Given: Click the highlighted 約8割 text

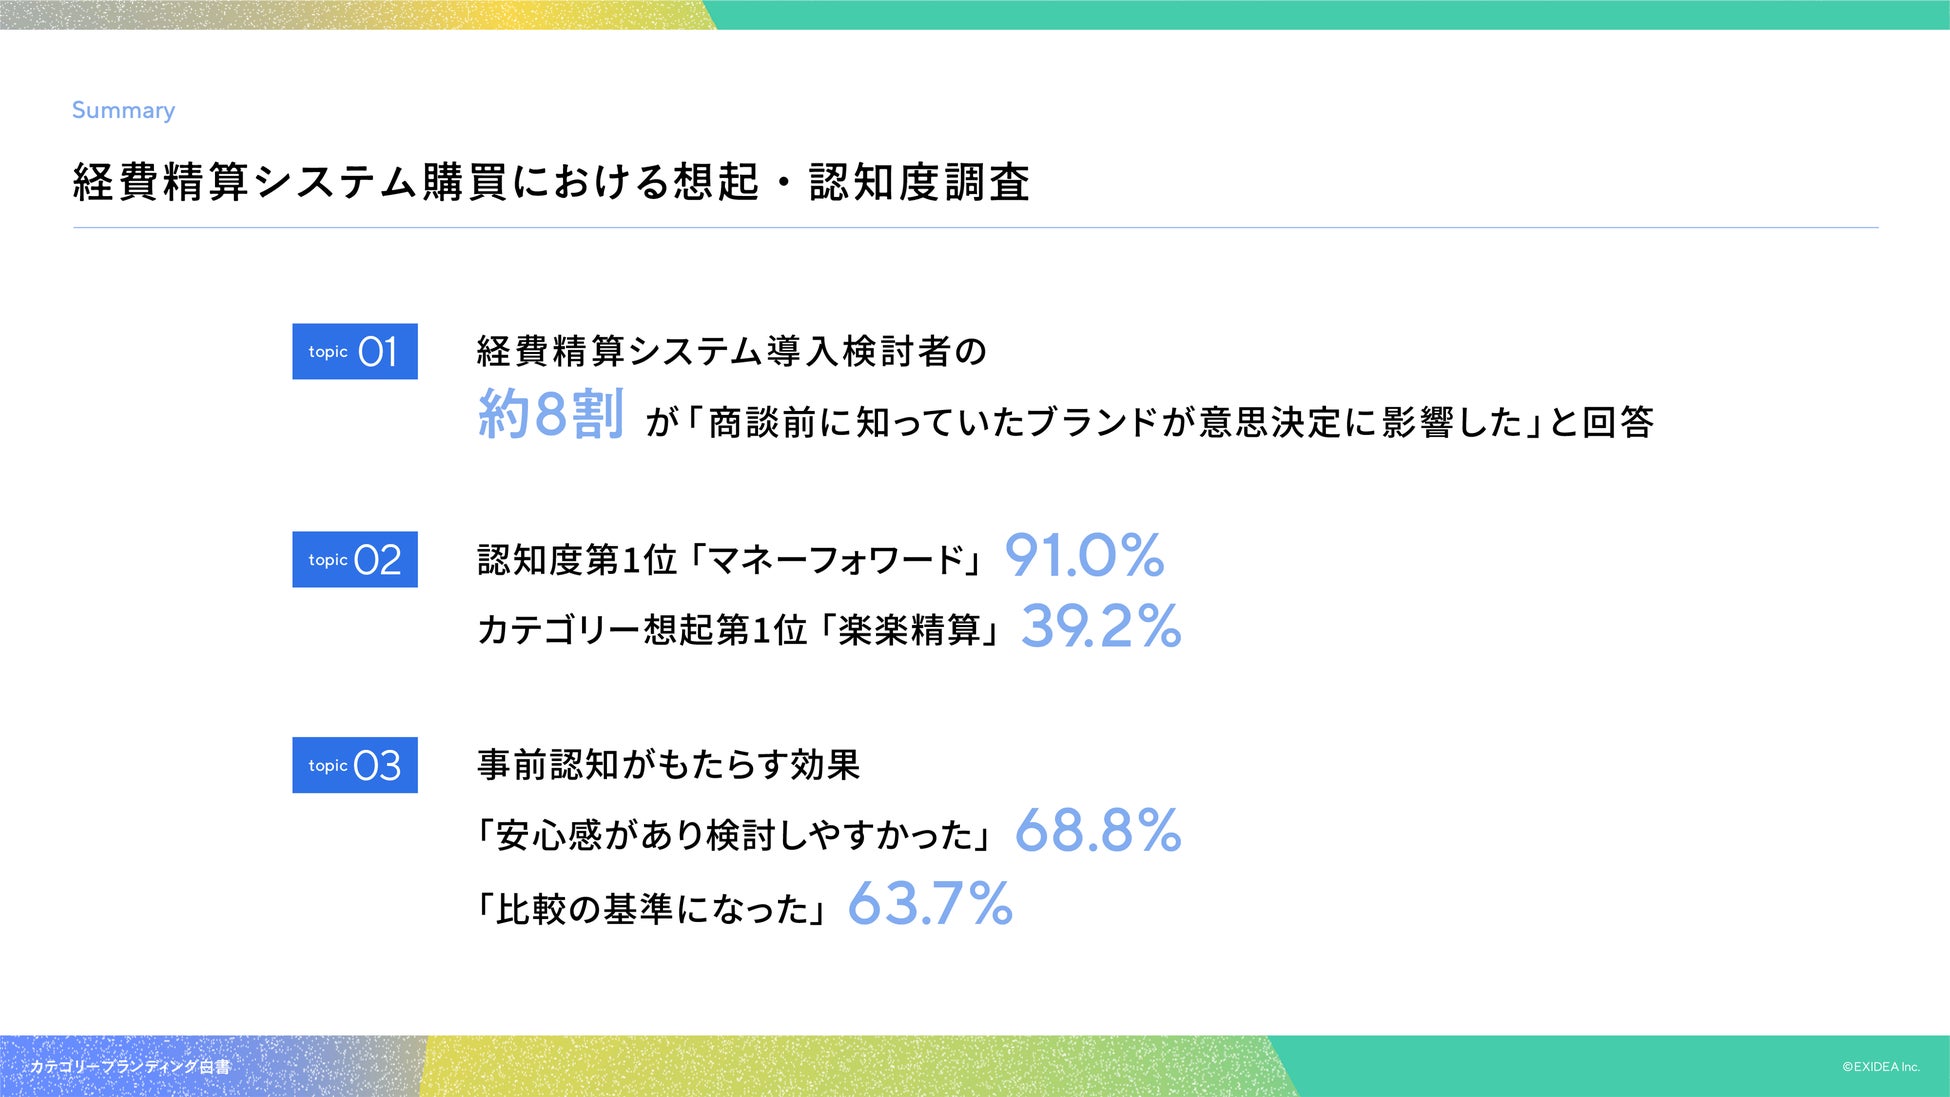Looking at the screenshot, I should [x=551, y=415].
